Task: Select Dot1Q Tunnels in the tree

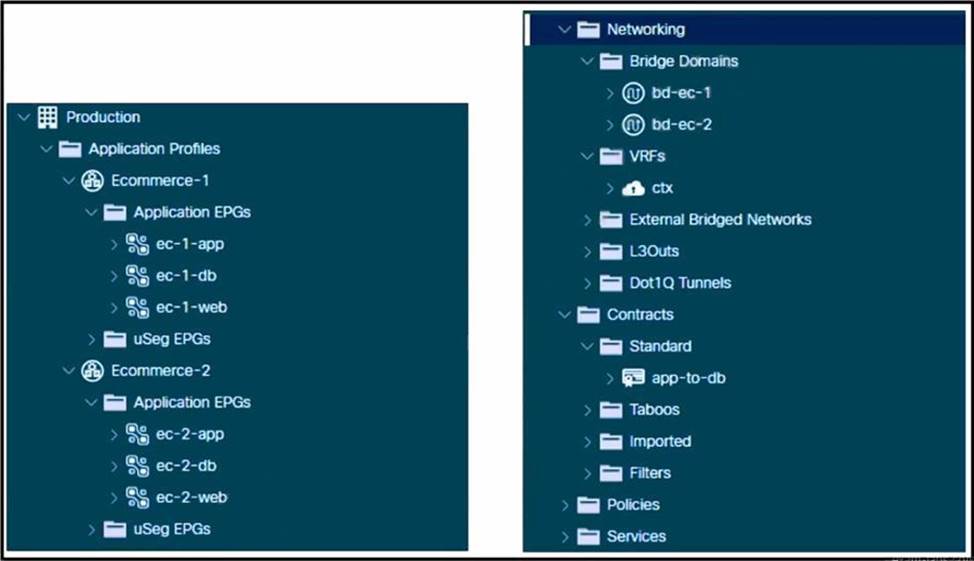Action: click(x=680, y=283)
